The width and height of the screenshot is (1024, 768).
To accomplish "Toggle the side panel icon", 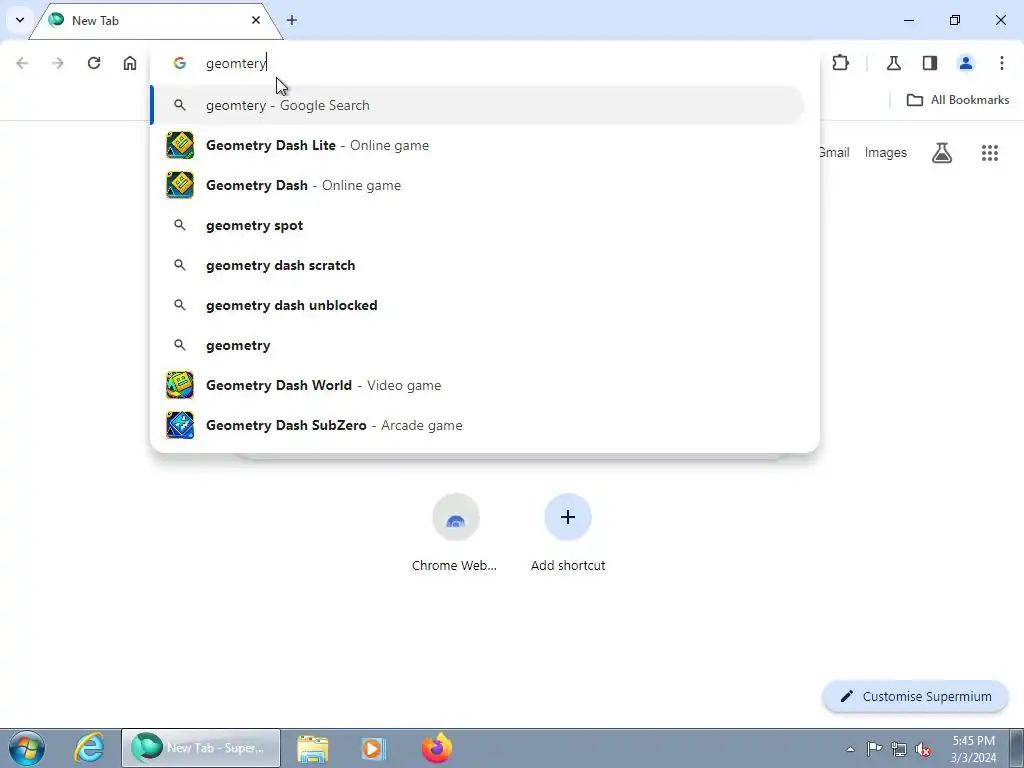I will point(930,63).
